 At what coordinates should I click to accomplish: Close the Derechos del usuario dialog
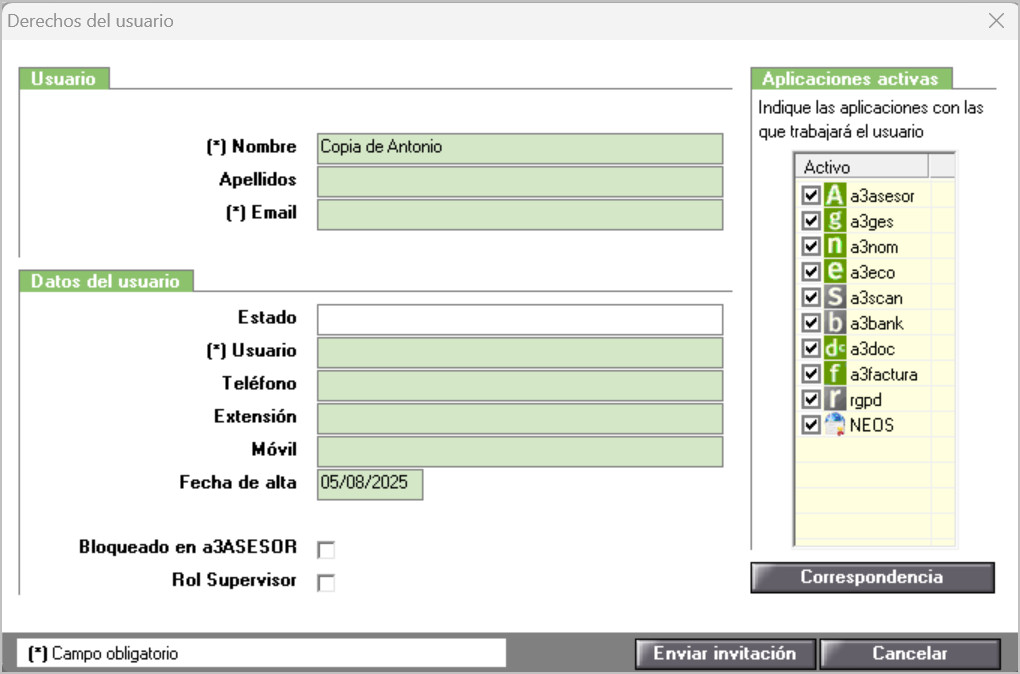point(996,21)
